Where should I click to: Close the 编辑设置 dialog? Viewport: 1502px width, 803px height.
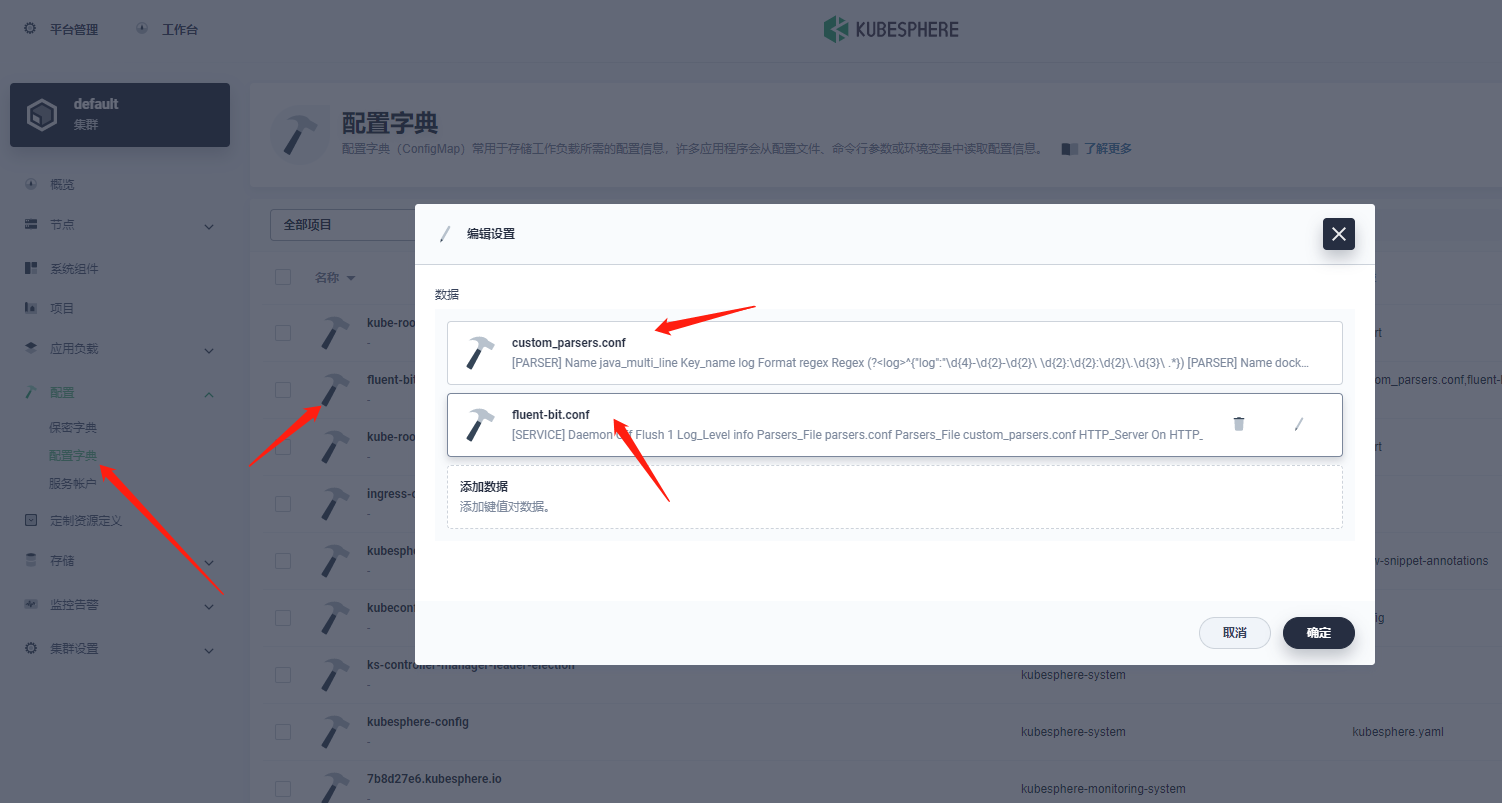(1339, 234)
